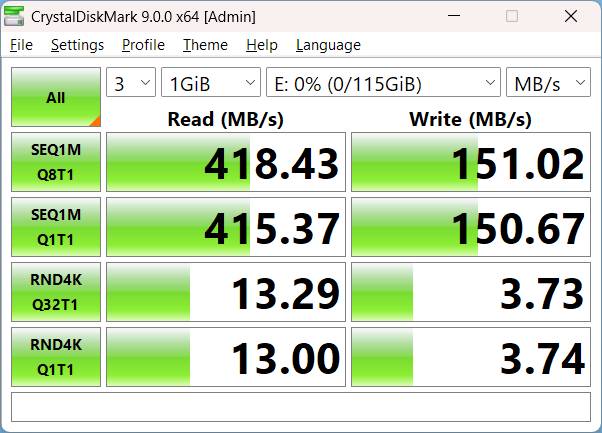Run the RND4K Q1T1 benchmark
The height and width of the screenshot is (433, 602).
tap(55, 356)
